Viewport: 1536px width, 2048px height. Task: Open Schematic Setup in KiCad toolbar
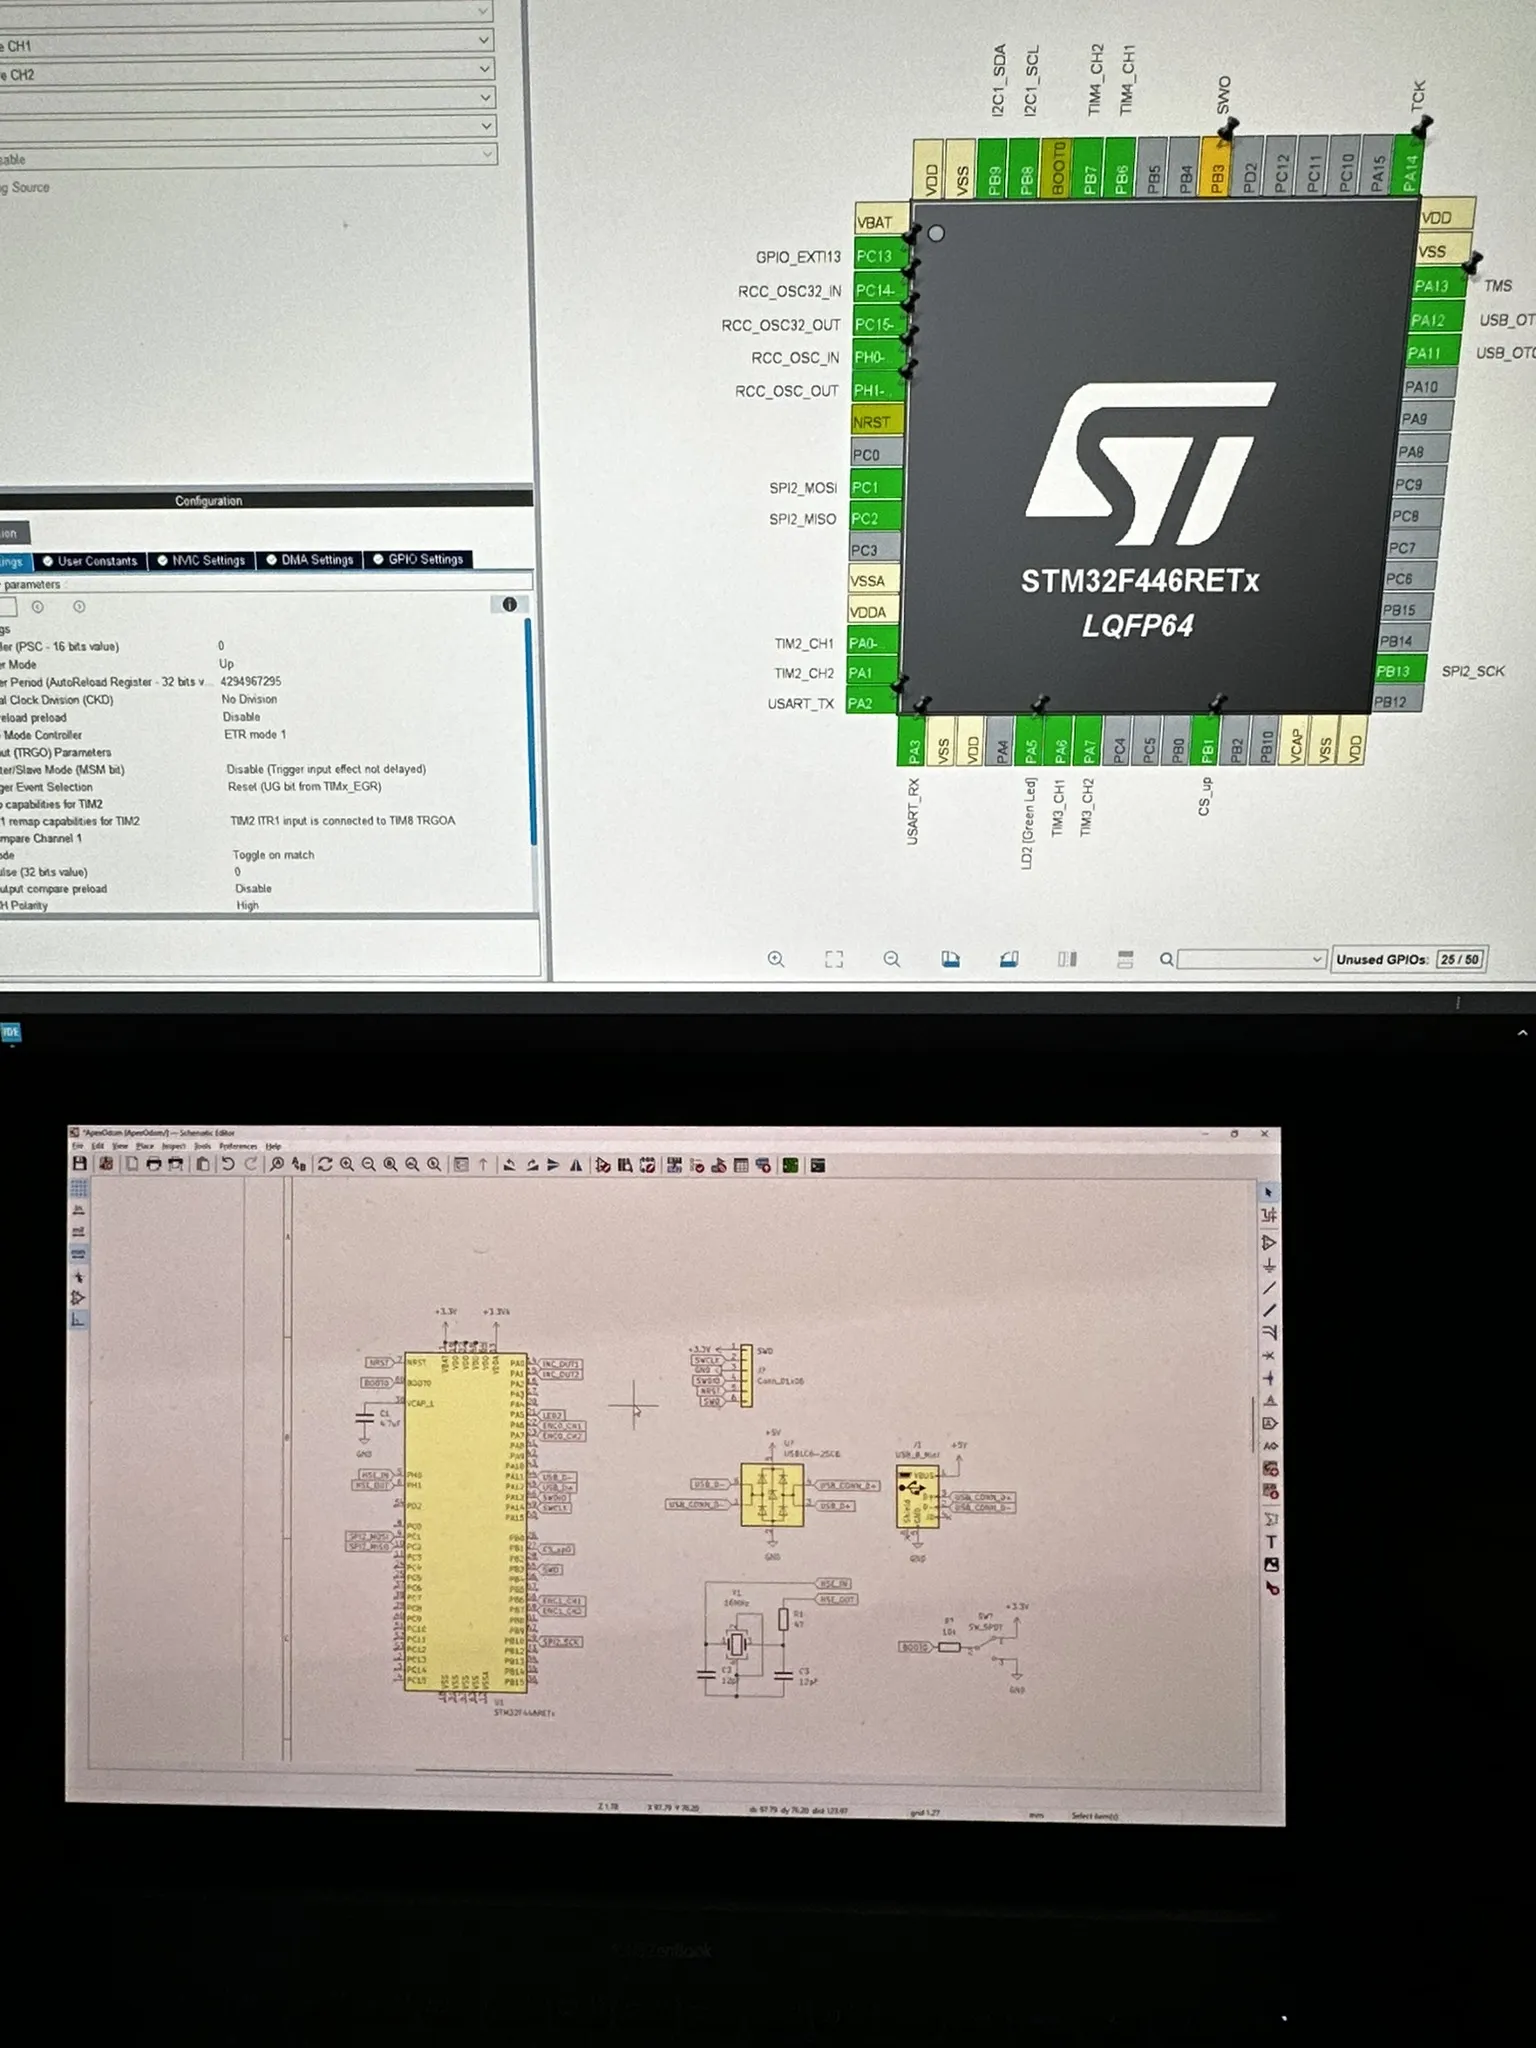(x=107, y=1164)
